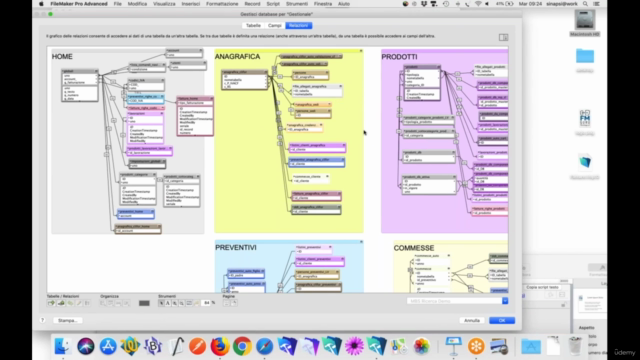Click the MBS Ricerca Demo search field
This screenshot has width=640, height=360.
click(x=454, y=301)
